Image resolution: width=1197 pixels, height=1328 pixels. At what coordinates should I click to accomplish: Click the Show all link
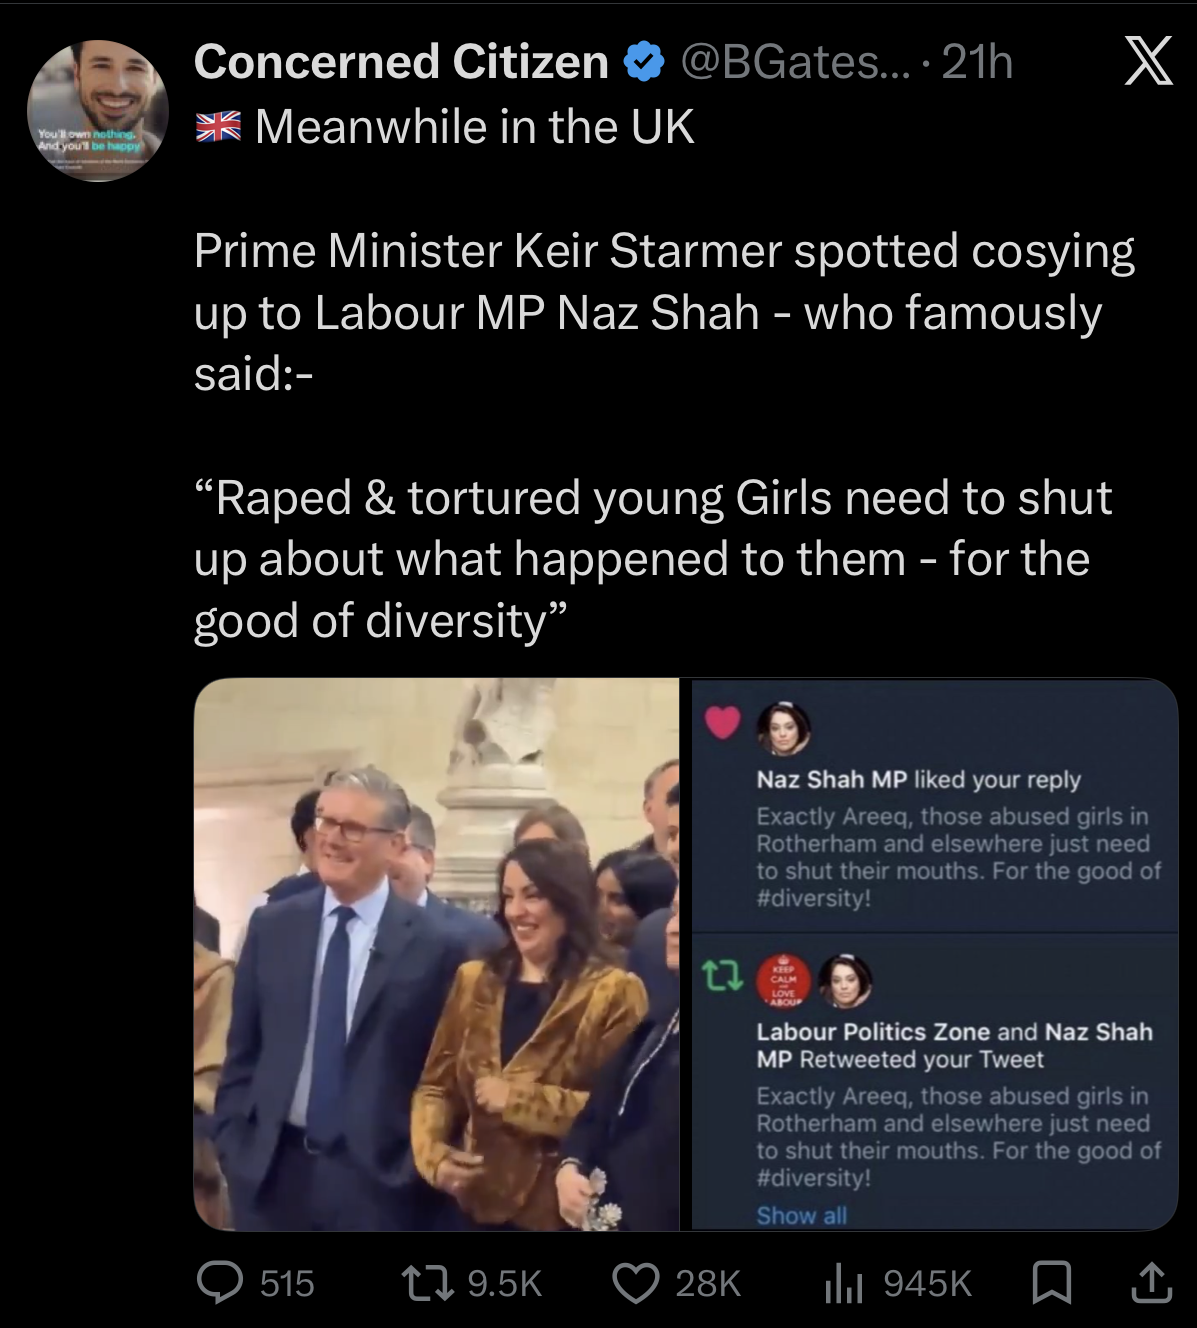pos(802,1215)
